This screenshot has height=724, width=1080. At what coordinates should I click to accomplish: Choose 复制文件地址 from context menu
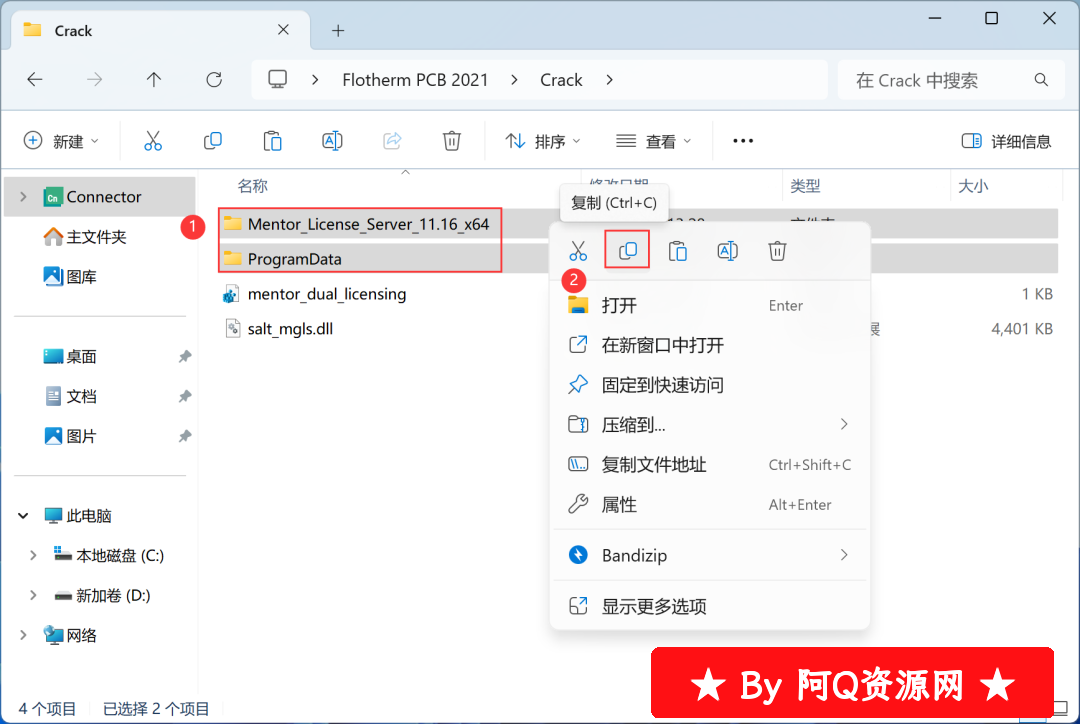(x=709, y=464)
